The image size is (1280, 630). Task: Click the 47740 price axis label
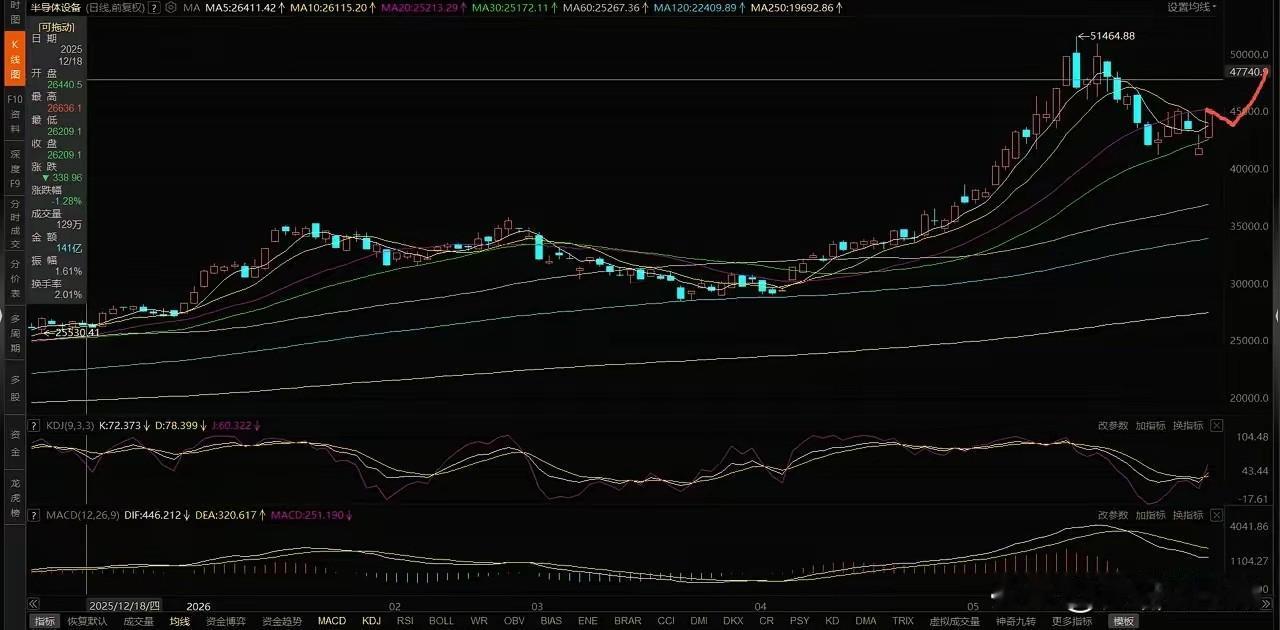pos(1247,72)
